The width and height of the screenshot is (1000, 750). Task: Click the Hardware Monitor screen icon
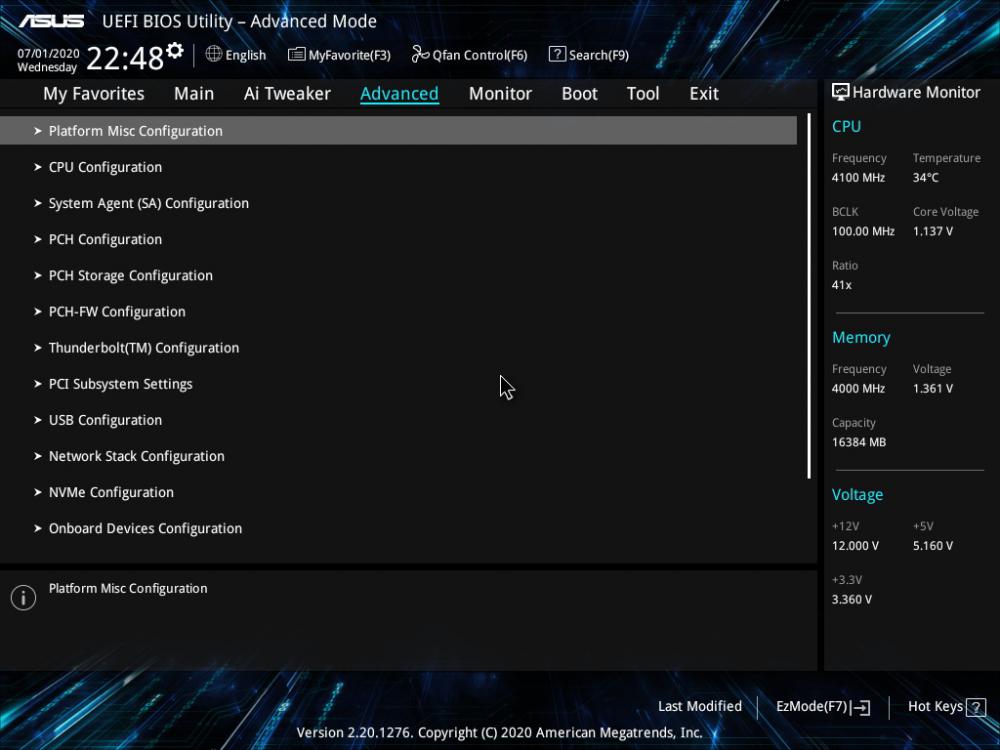[x=841, y=92]
